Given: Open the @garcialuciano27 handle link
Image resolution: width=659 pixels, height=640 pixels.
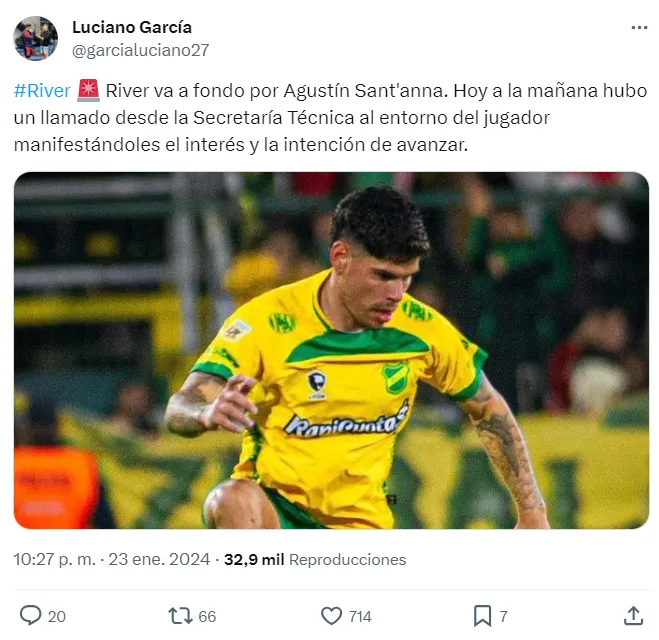Looking at the screenshot, I should tap(140, 50).
